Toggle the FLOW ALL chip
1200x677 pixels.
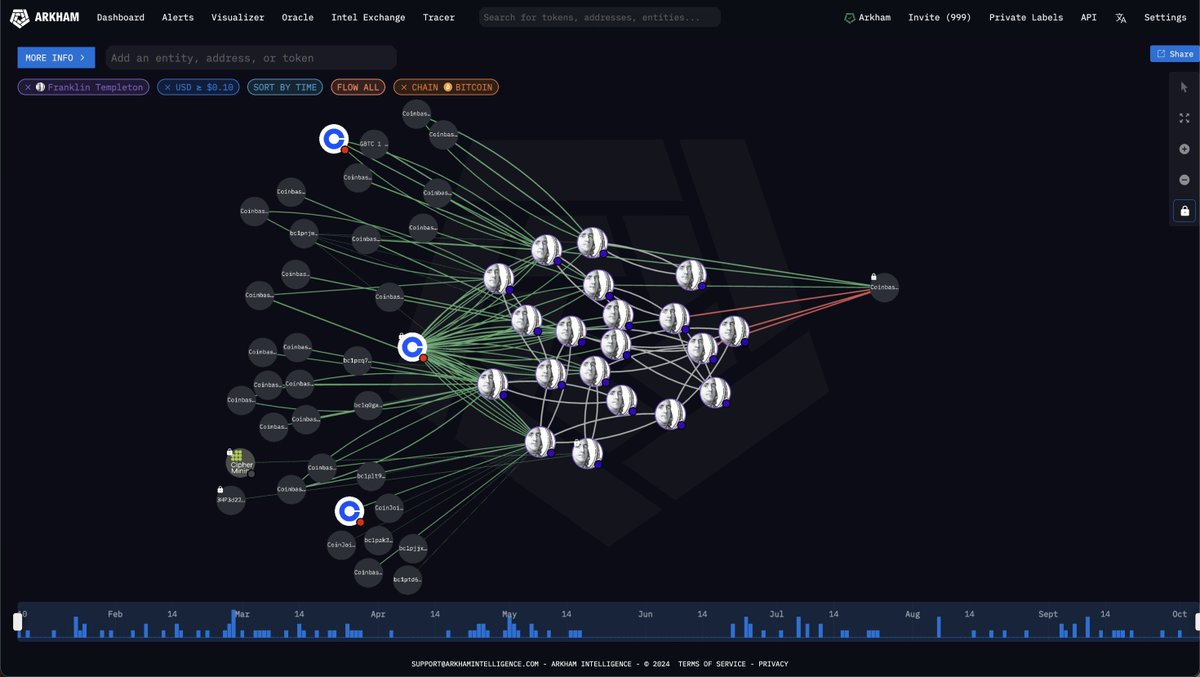pyautogui.click(x=357, y=87)
